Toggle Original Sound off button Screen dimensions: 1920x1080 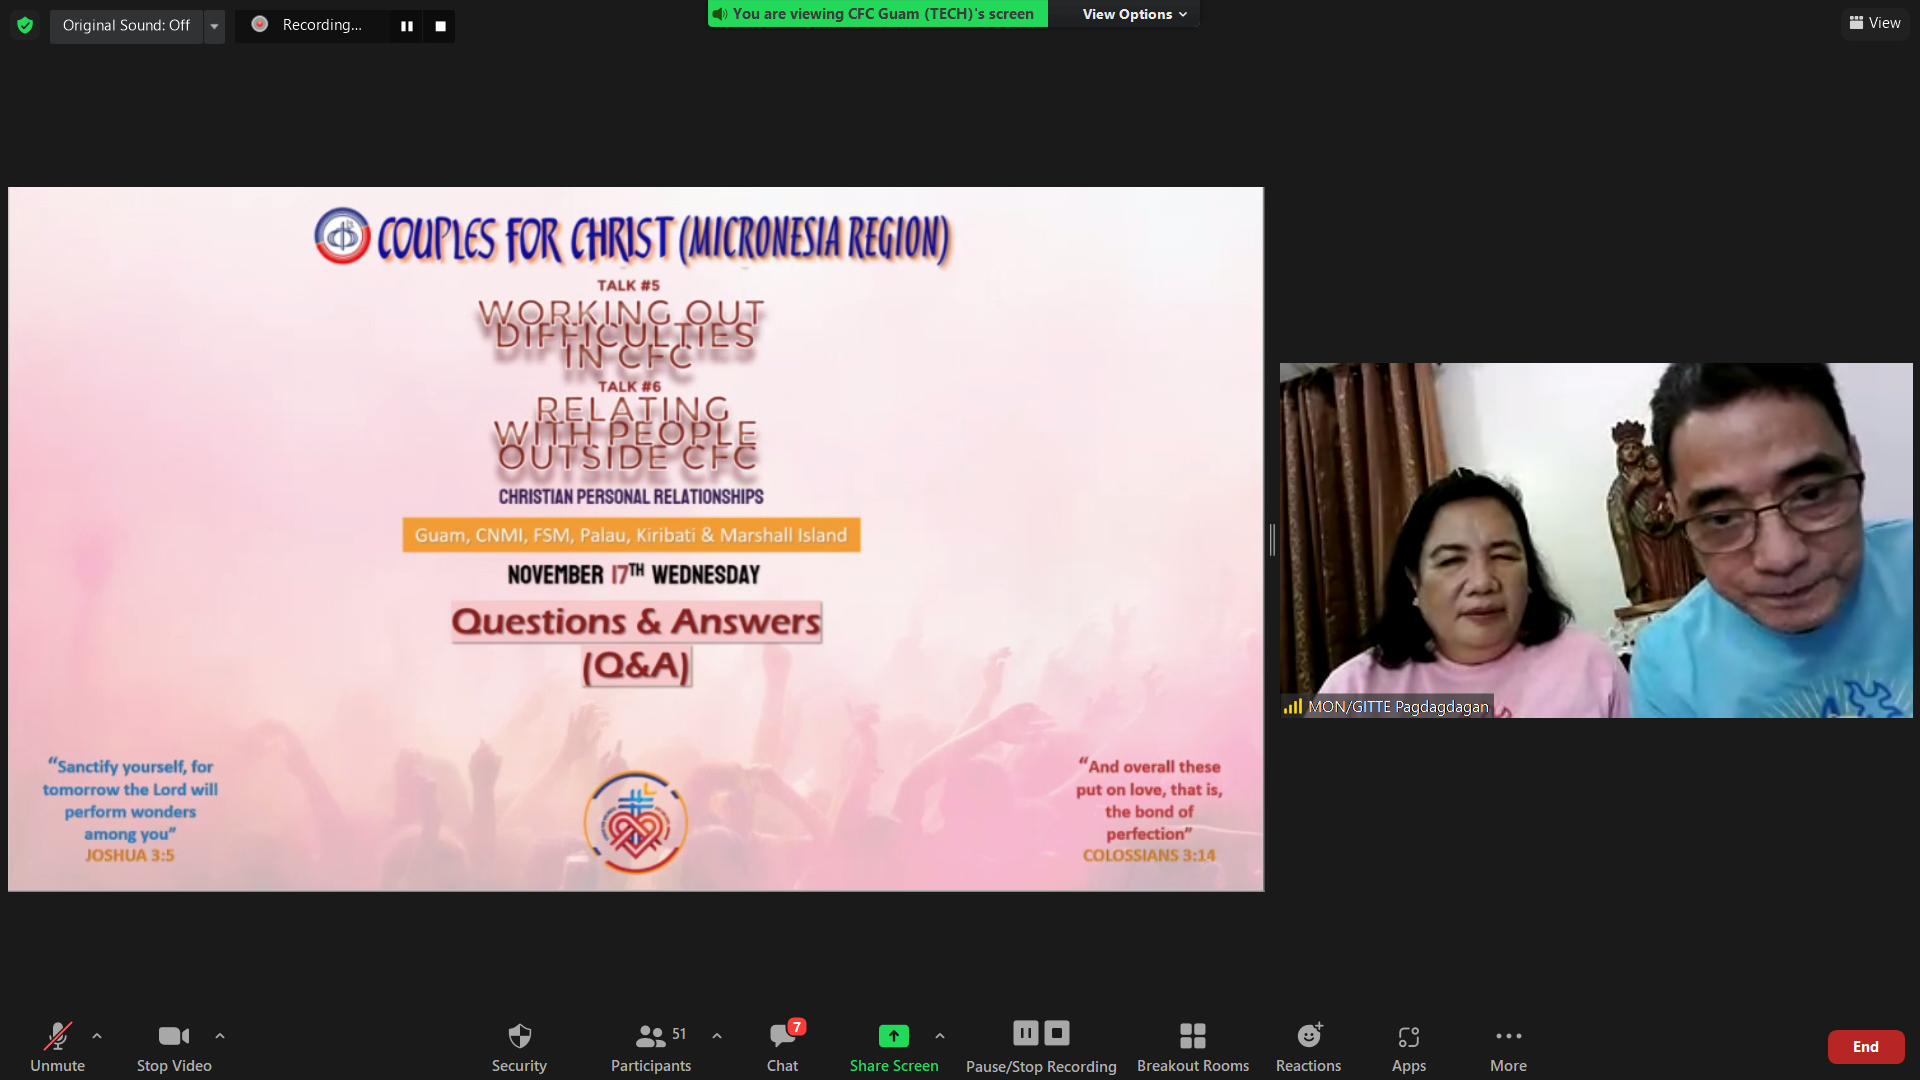pyautogui.click(x=126, y=25)
